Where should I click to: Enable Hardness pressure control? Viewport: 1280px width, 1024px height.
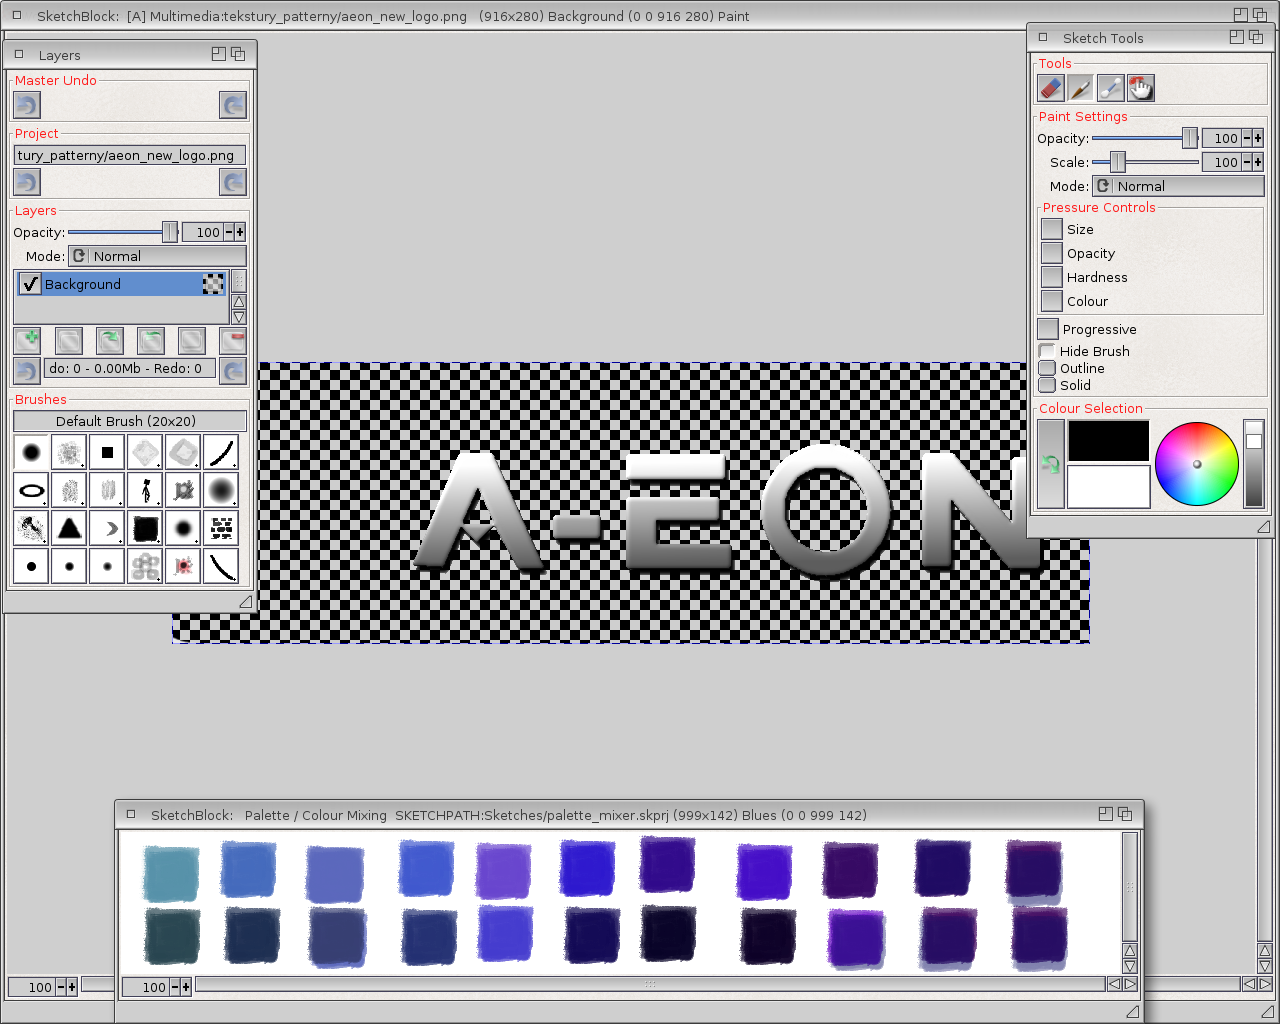[x=1051, y=277]
